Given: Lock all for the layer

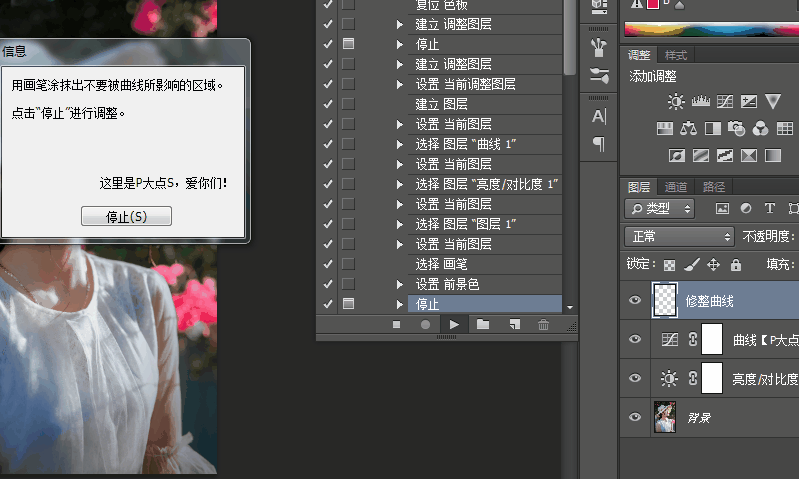Looking at the screenshot, I should tap(736, 264).
